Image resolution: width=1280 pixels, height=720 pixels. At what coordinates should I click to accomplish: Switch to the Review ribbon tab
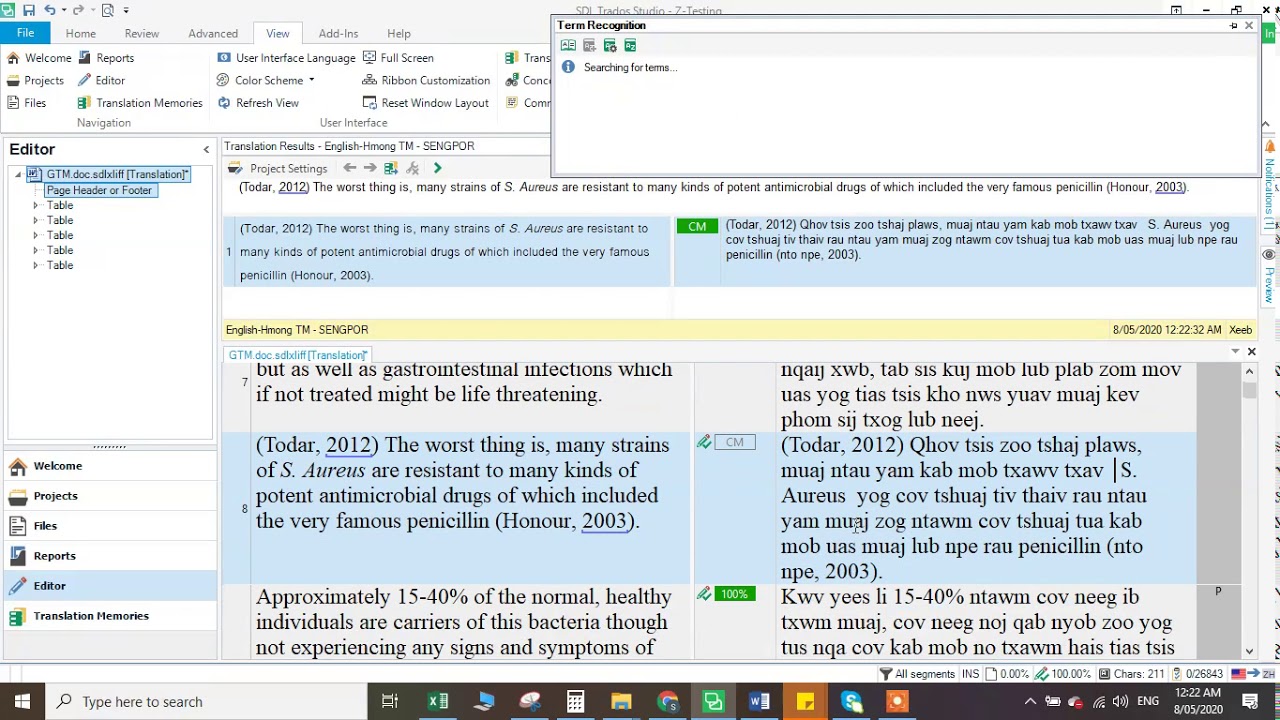coord(142,34)
